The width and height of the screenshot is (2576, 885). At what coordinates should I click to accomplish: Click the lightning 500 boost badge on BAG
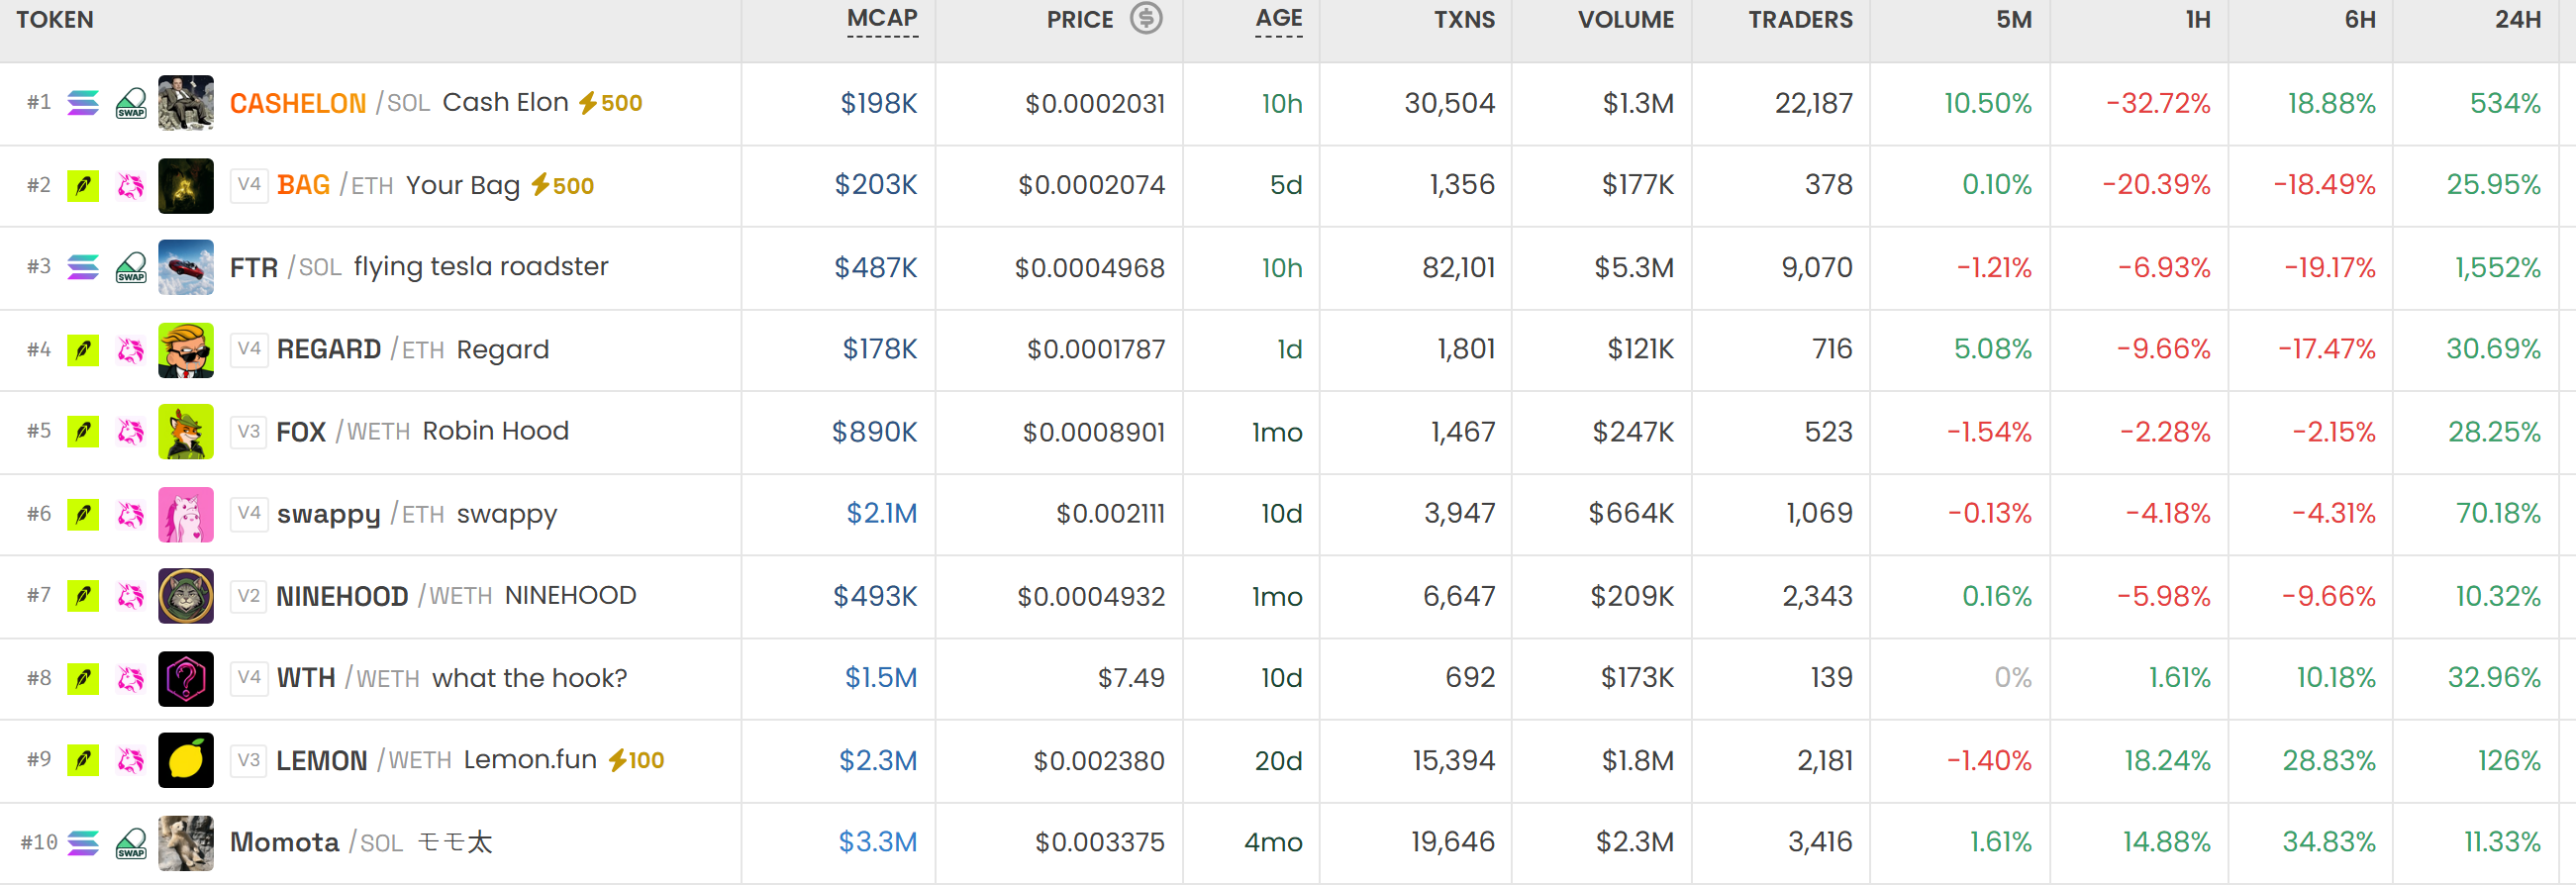click(x=562, y=185)
